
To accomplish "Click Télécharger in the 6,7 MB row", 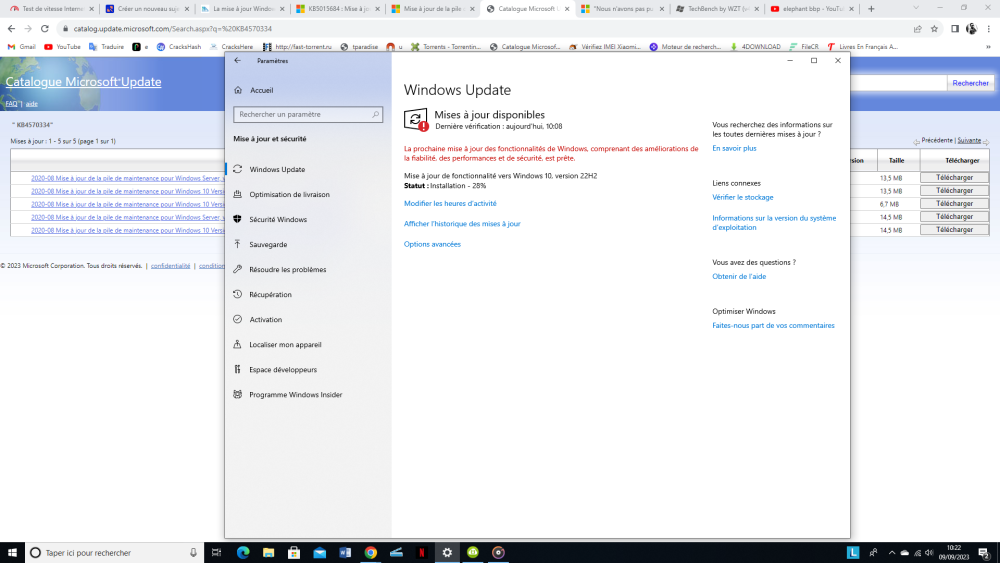I will tap(954, 204).
